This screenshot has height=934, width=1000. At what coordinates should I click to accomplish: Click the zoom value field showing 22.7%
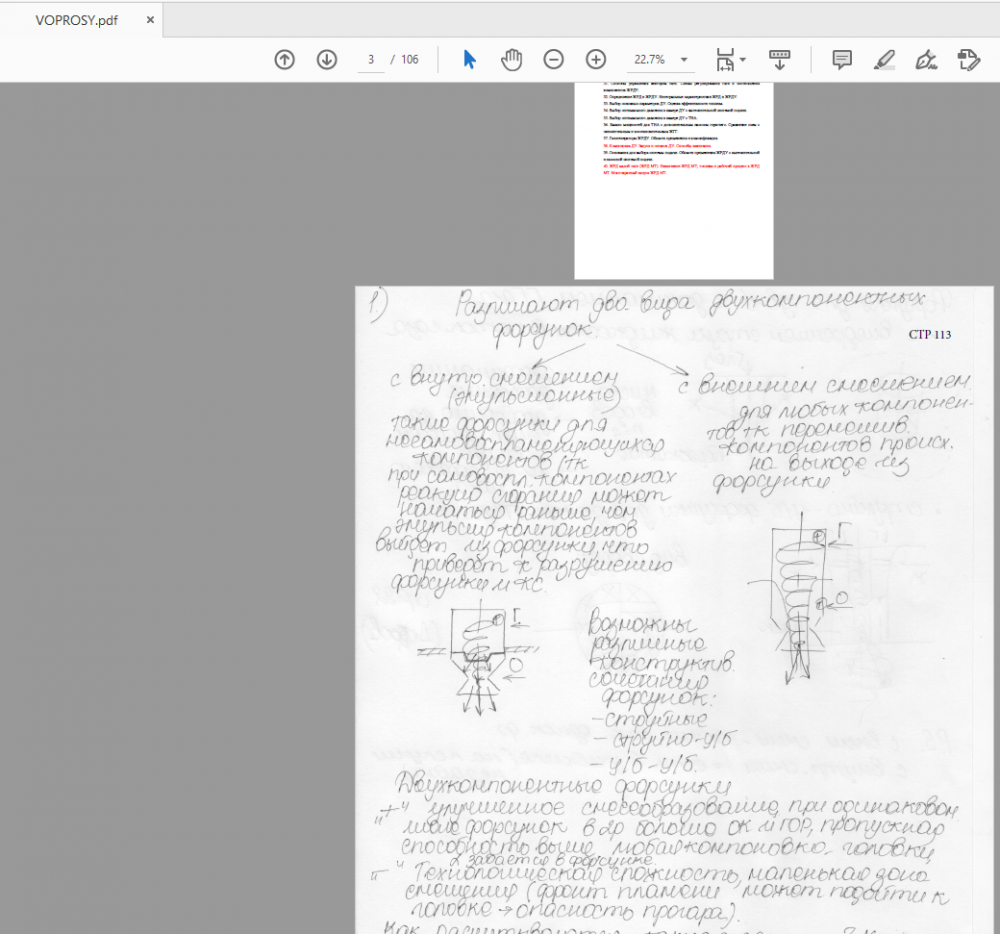coord(649,60)
